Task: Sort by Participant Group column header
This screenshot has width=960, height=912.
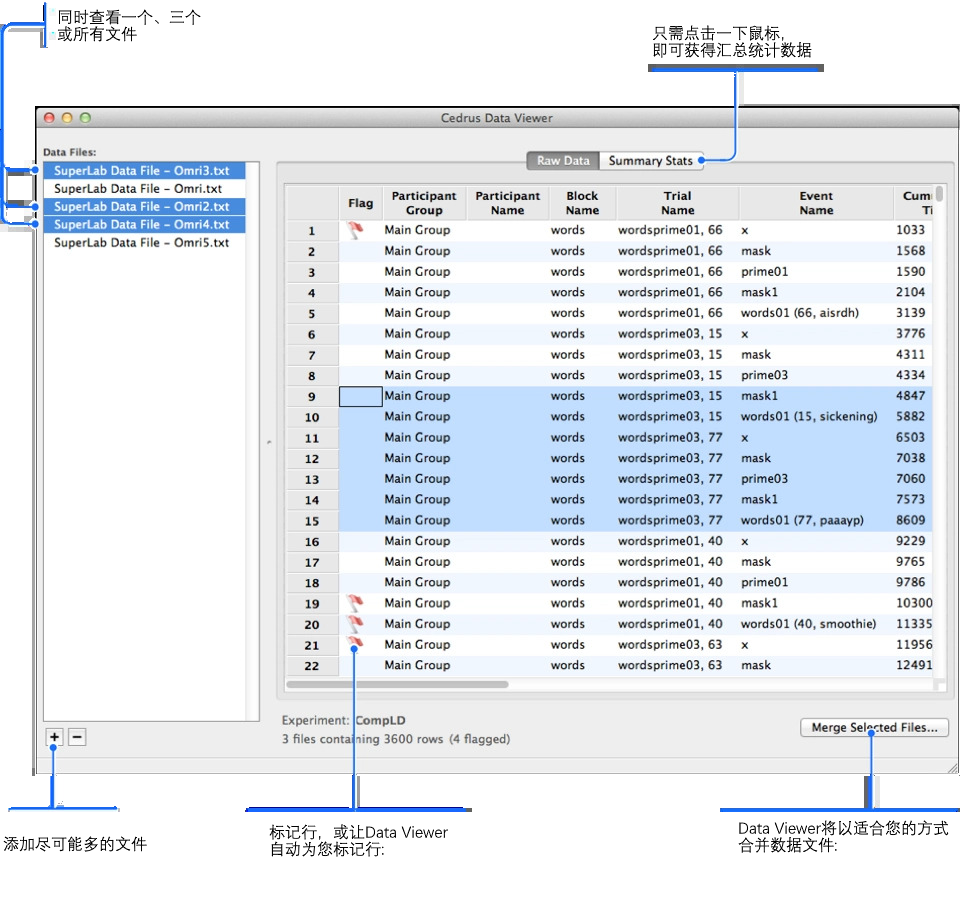Action: point(424,203)
